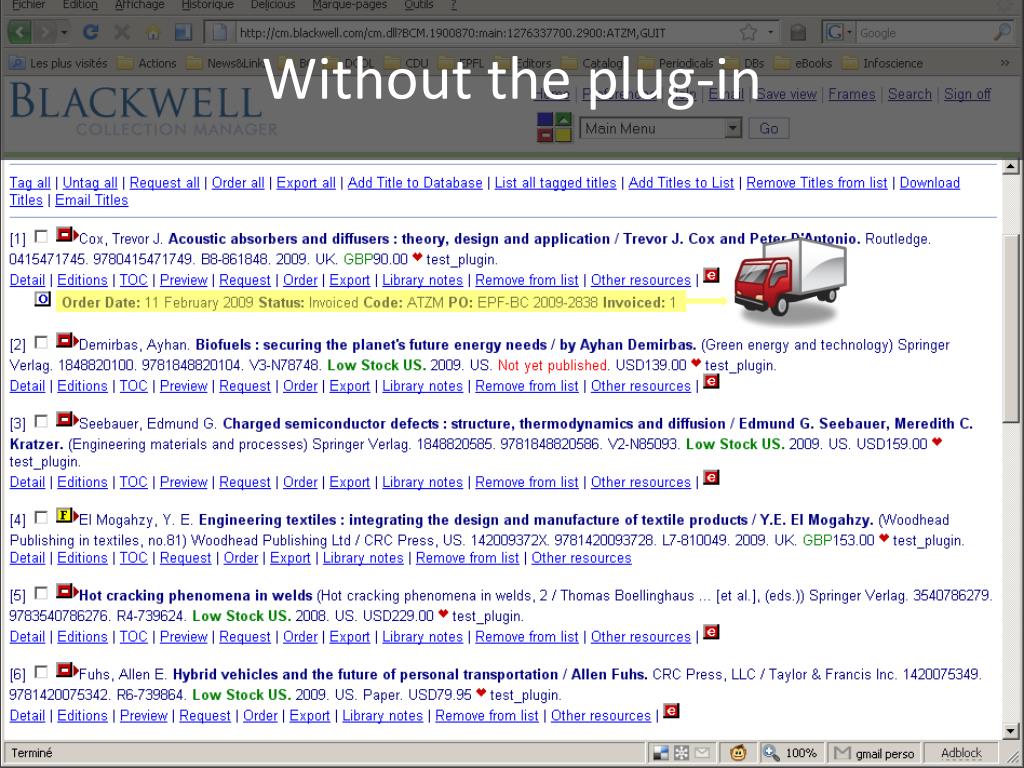Tick the checkbox for title [2] Demirbas
Screen dimensions: 1024x768
(x=41, y=342)
